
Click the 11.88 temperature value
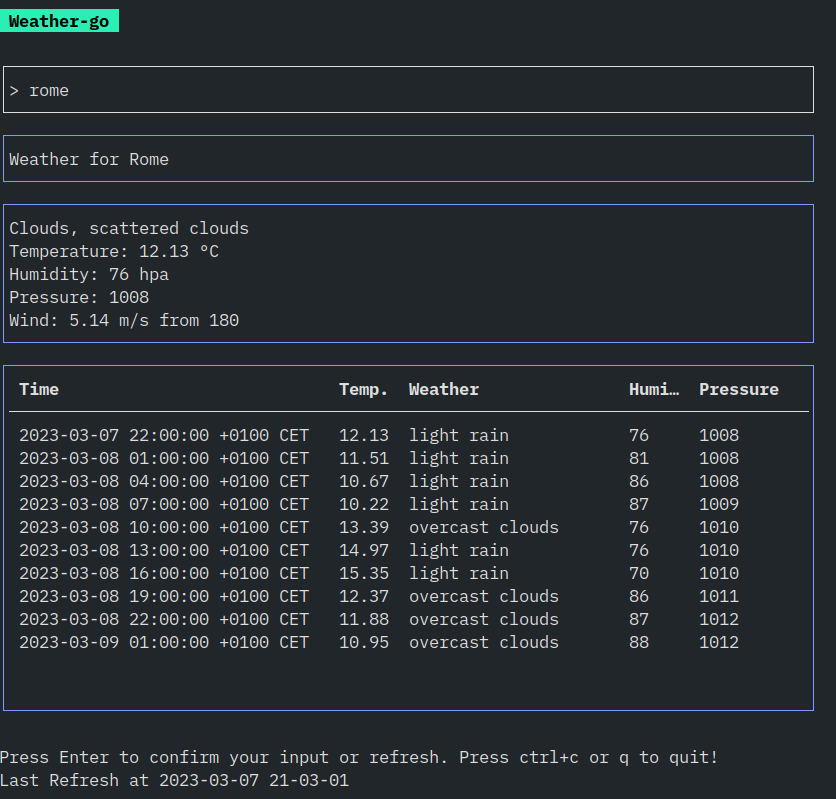point(364,619)
